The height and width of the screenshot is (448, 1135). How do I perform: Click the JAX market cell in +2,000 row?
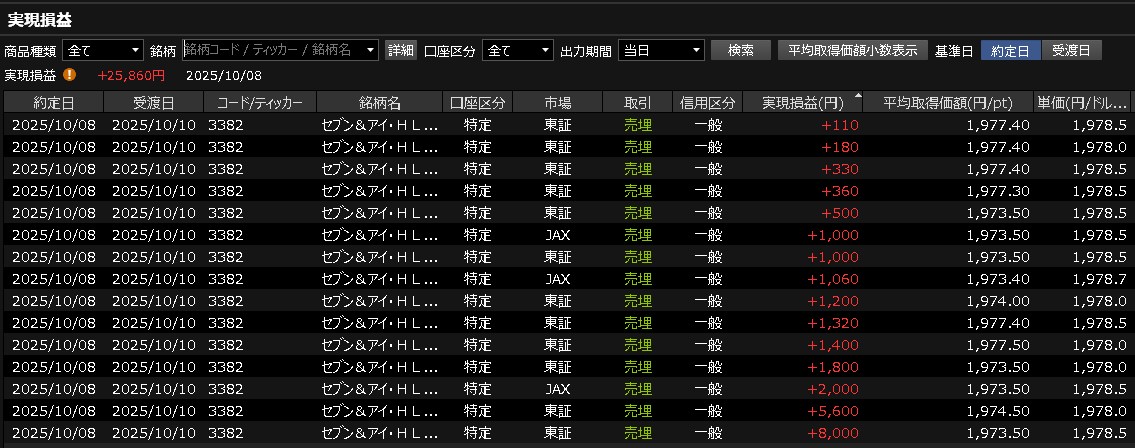(x=557, y=389)
